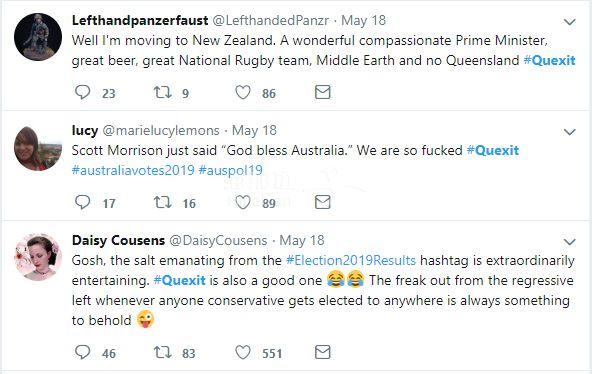Open Lefthandpanzerfaust's avatar image

(x=38, y=37)
